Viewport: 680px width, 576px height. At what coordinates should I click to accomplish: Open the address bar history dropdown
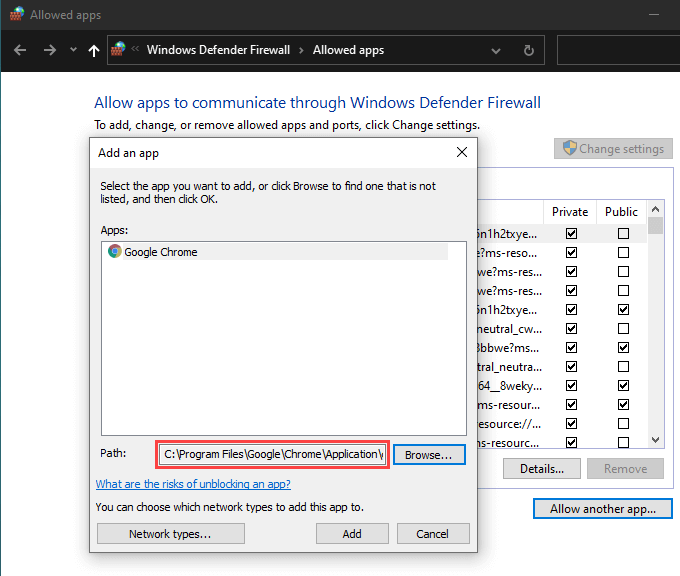(x=497, y=50)
